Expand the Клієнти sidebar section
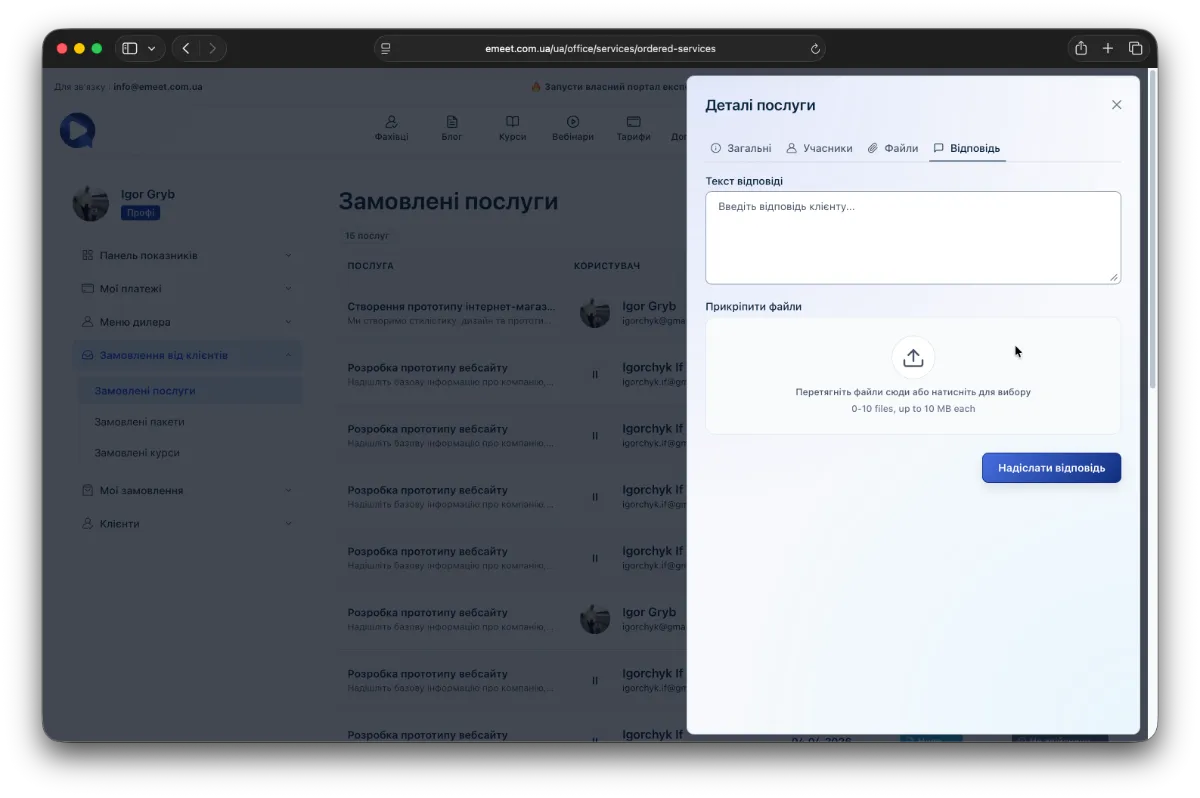Image resolution: width=1200 pixels, height=798 pixels. tap(187, 524)
